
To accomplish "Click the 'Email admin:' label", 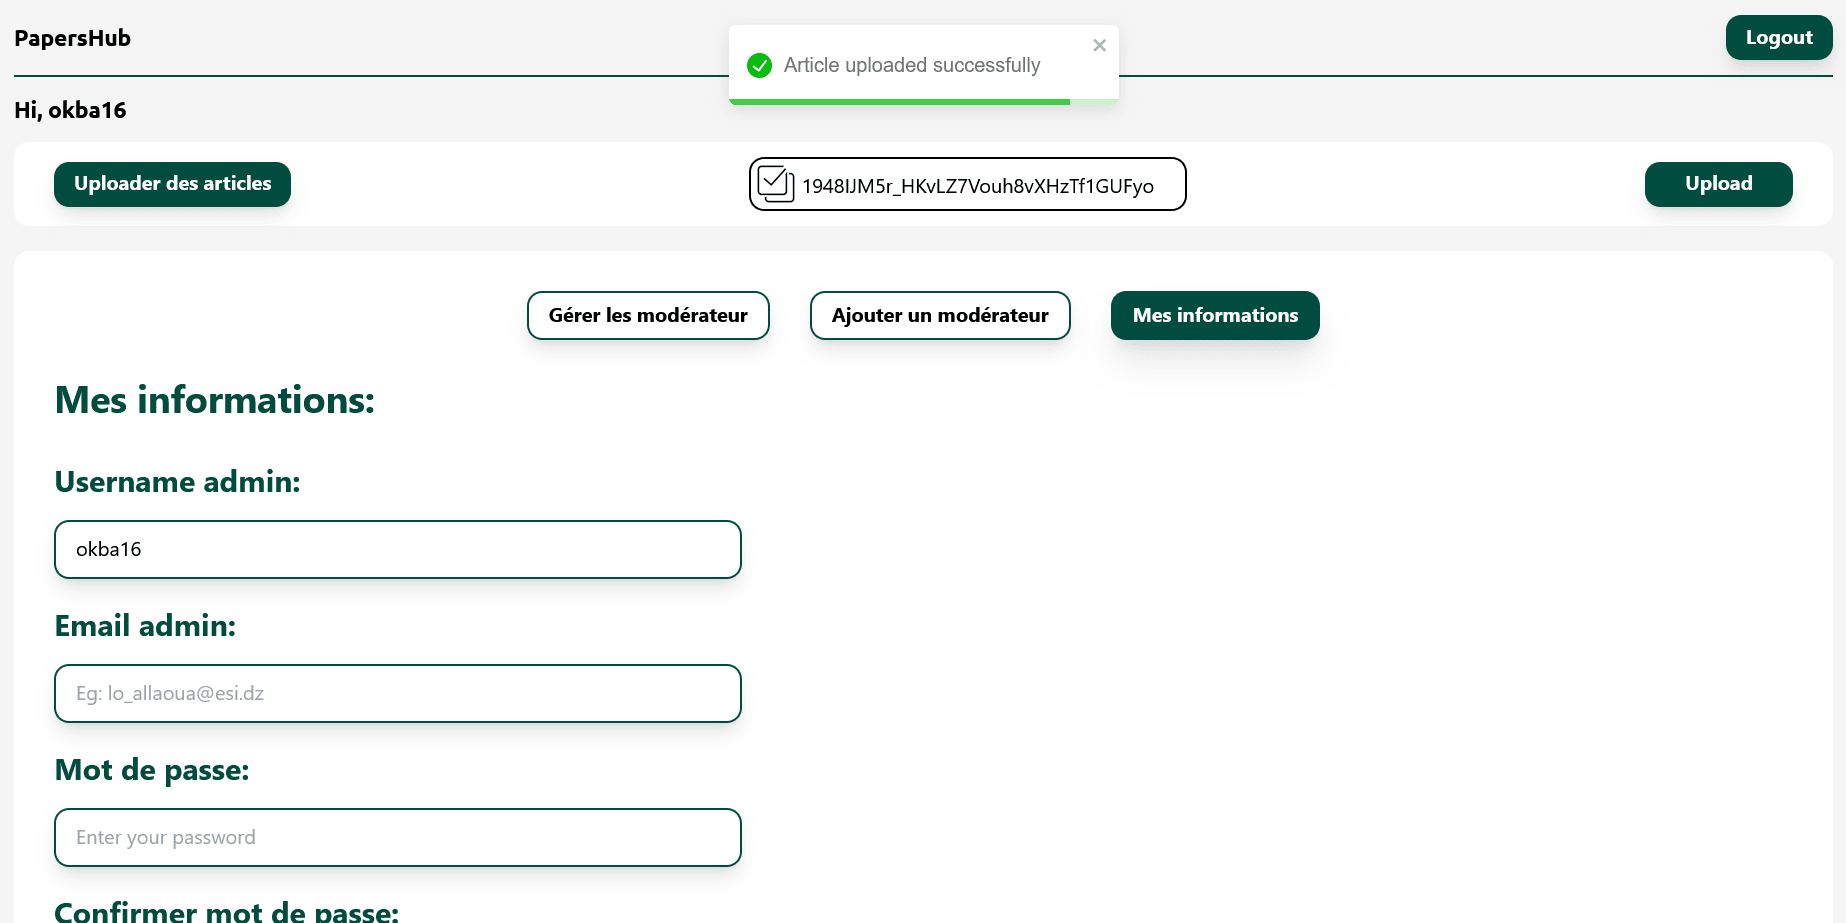I will click(145, 626).
